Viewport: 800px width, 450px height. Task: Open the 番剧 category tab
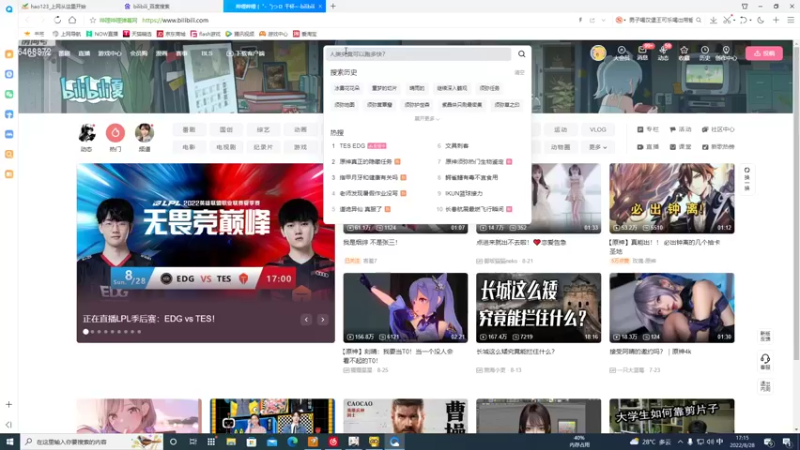[x=189, y=130]
